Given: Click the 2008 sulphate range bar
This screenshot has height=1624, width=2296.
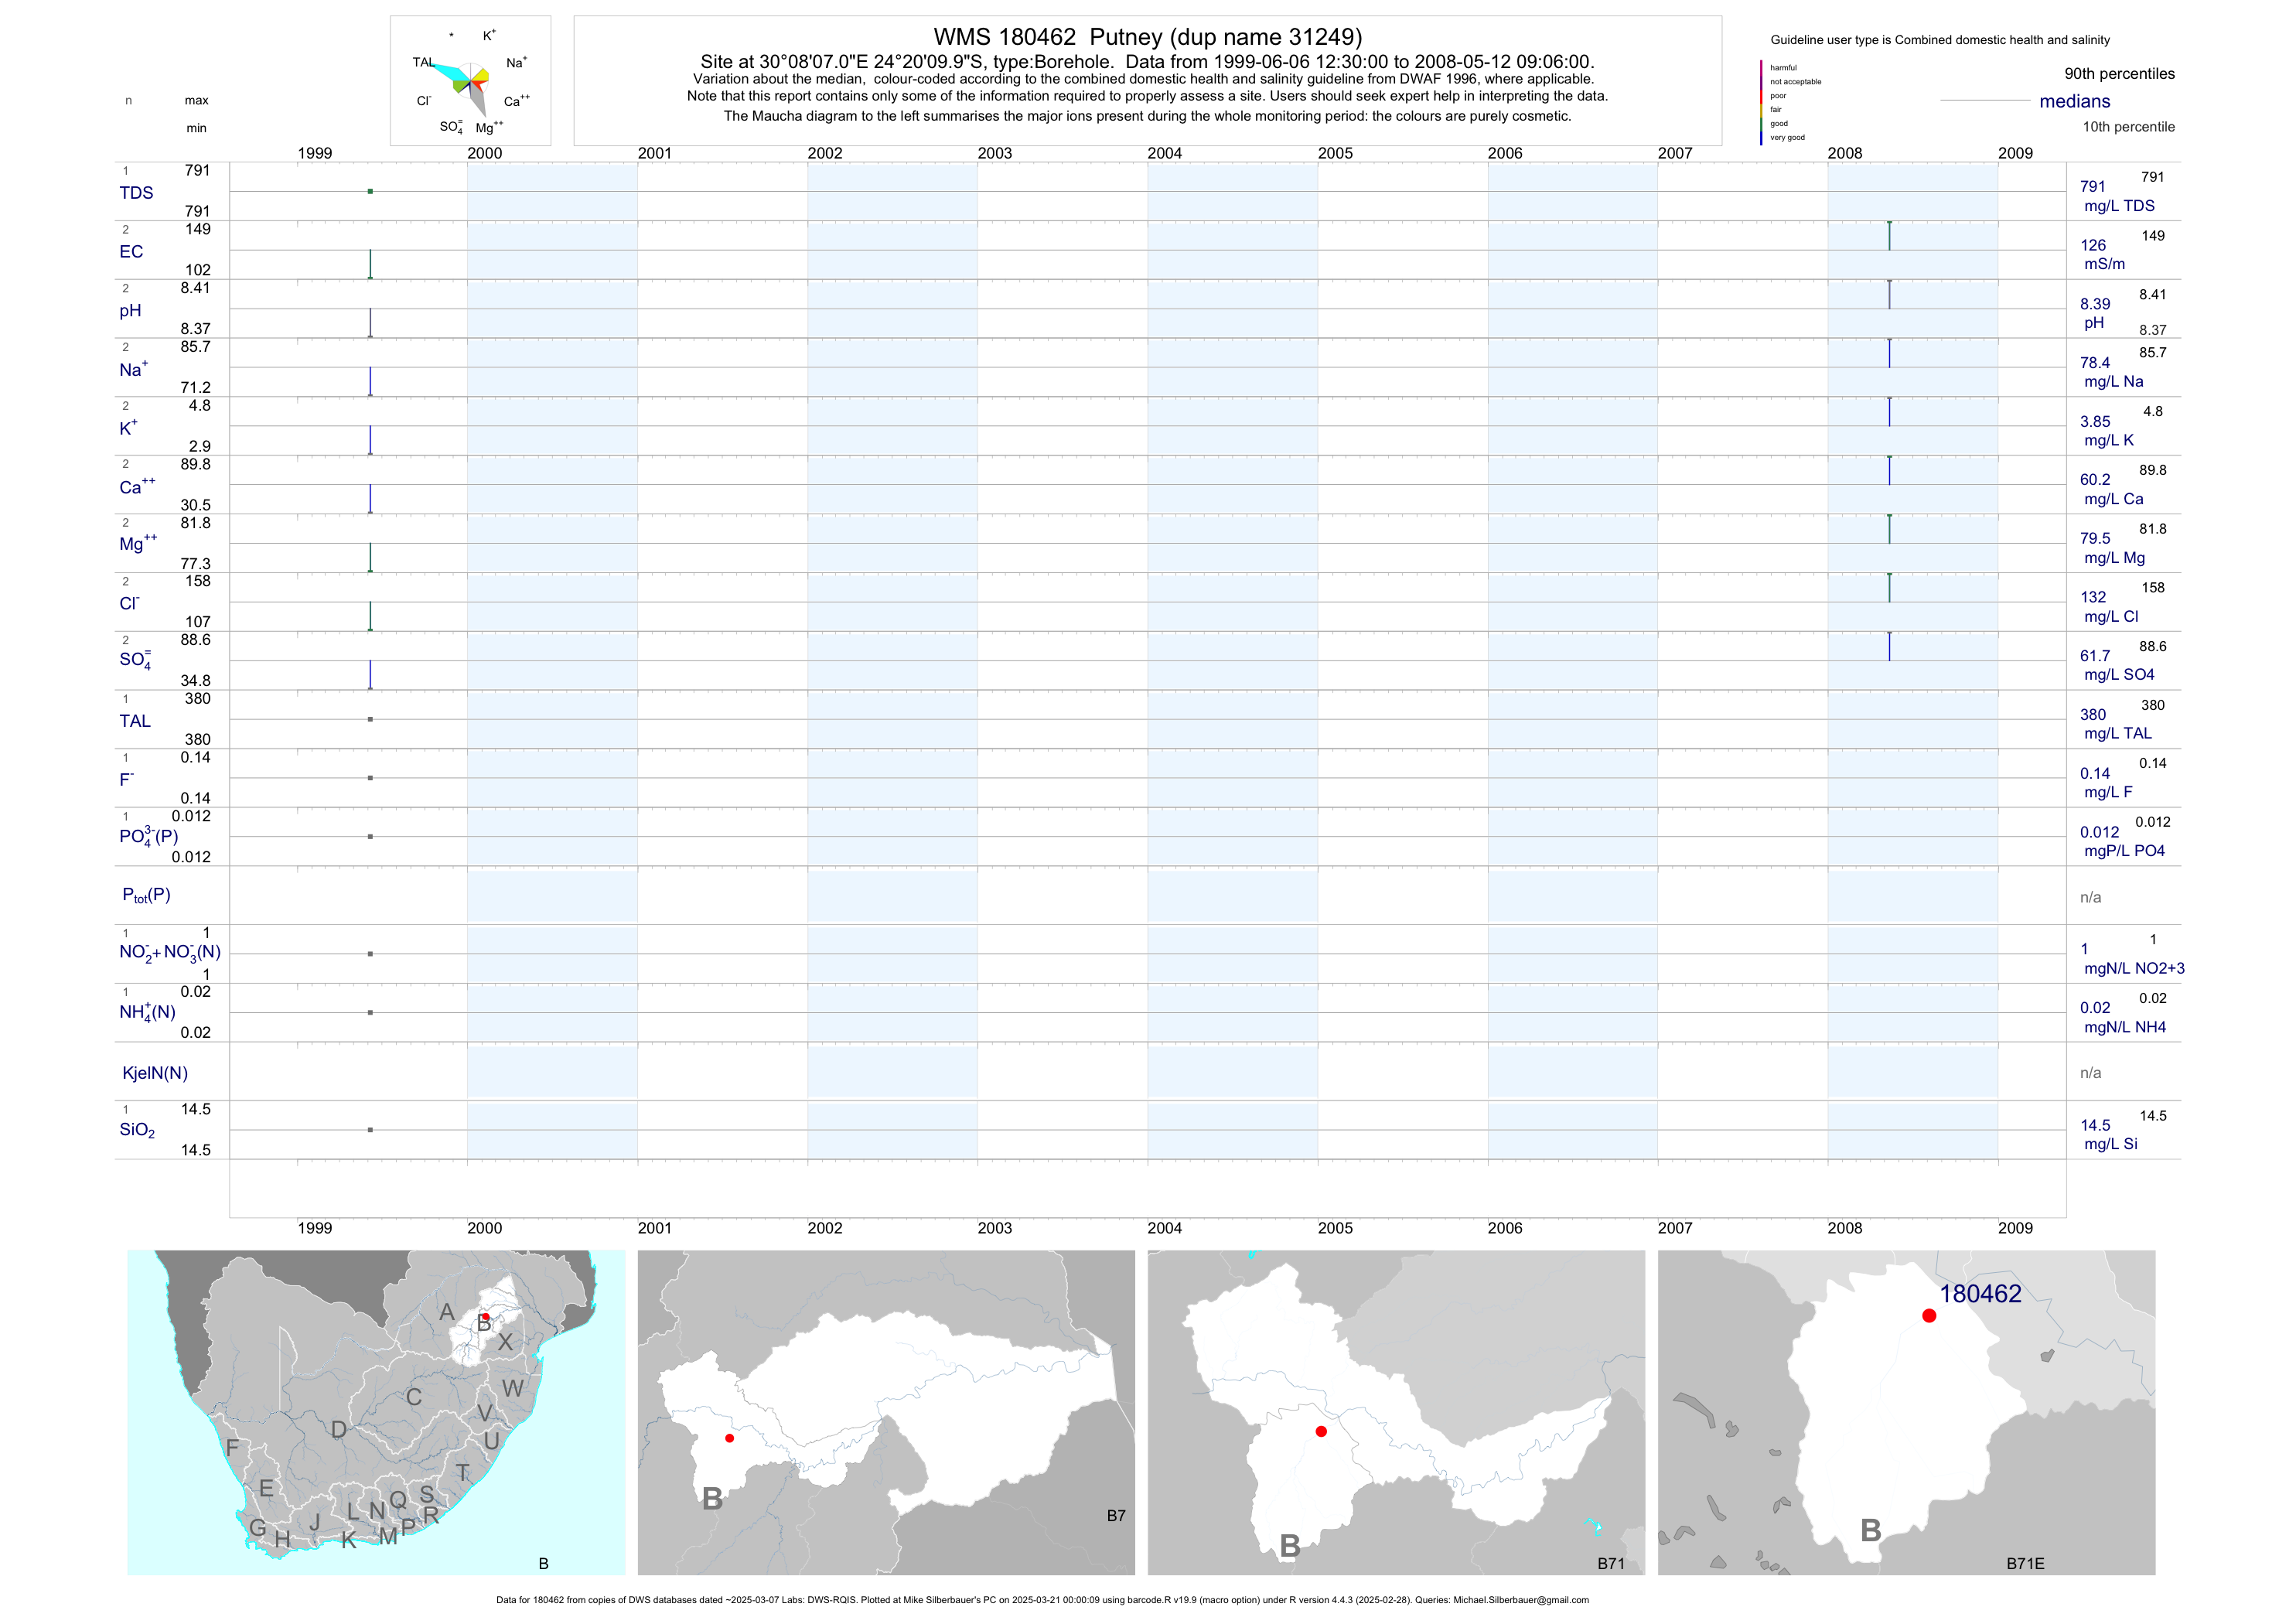Looking at the screenshot, I should pos(1889,647).
